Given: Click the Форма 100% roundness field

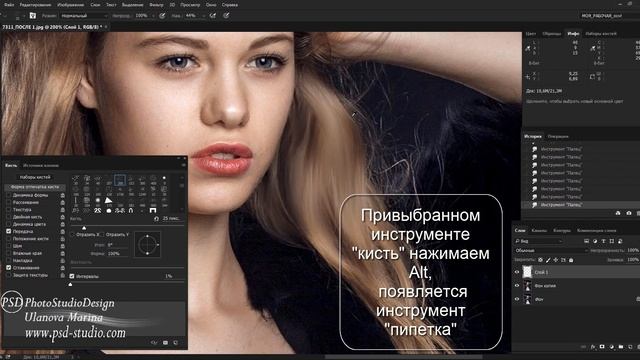Looking at the screenshot, I should 117,253.
